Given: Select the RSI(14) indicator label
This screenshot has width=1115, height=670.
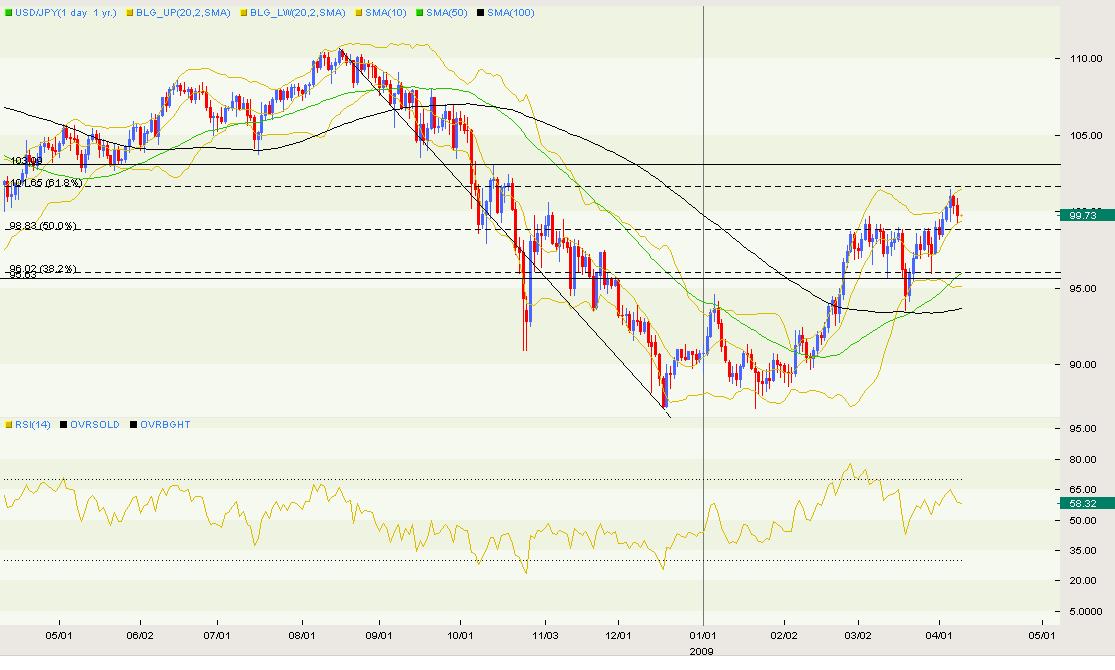Looking at the screenshot, I should (x=33, y=425).
